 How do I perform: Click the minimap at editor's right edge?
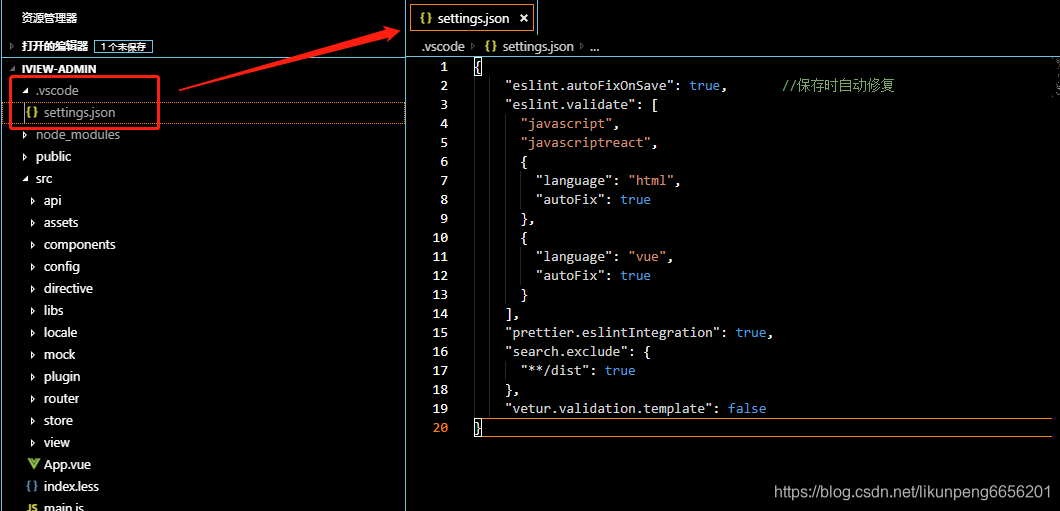pyautogui.click(x=1056, y=78)
